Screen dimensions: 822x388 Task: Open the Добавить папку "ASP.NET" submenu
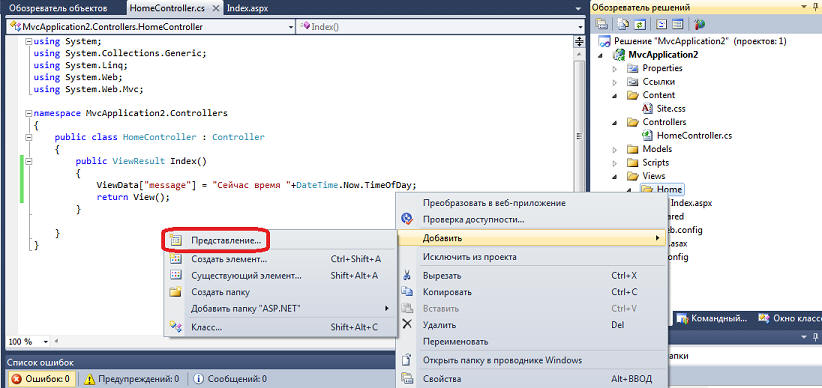click(280, 308)
